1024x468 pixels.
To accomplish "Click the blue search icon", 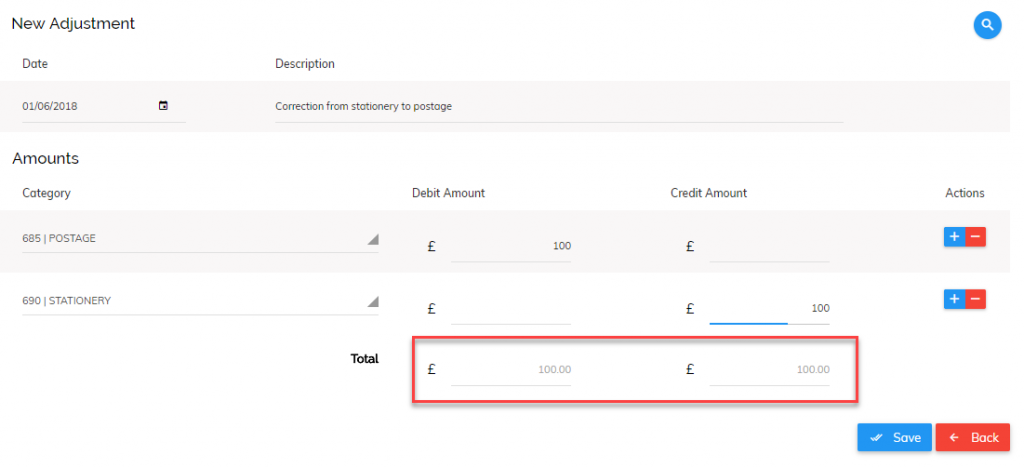I will 987,25.
